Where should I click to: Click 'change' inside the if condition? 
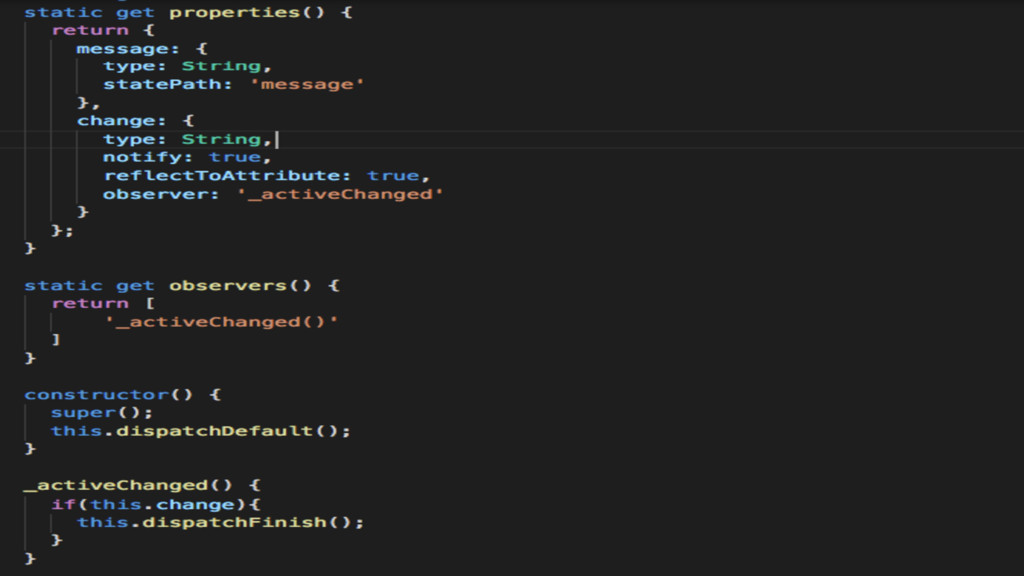click(x=195, y=505)
